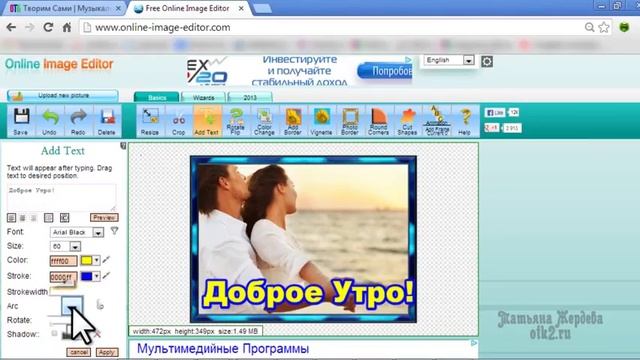Click the Preview button

tap(104, 218)
